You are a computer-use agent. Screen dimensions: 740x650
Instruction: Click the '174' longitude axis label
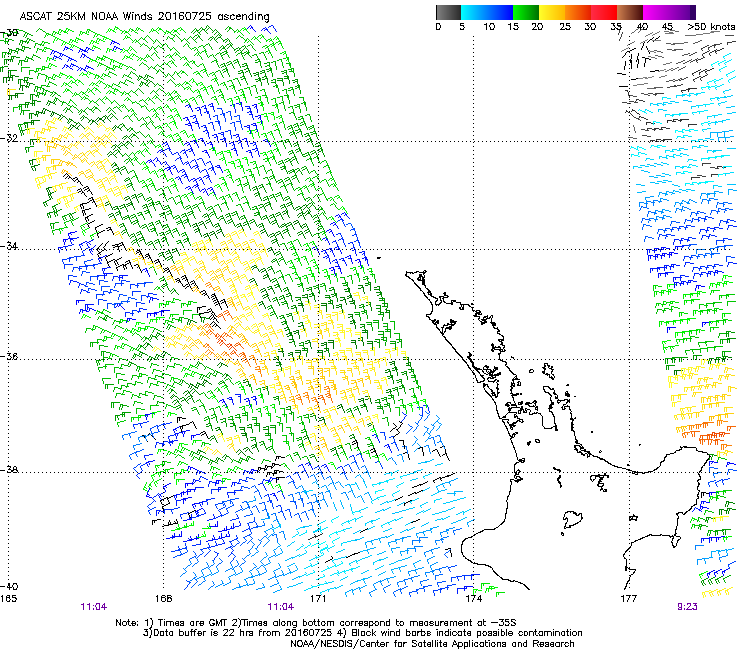click(473, 599)
